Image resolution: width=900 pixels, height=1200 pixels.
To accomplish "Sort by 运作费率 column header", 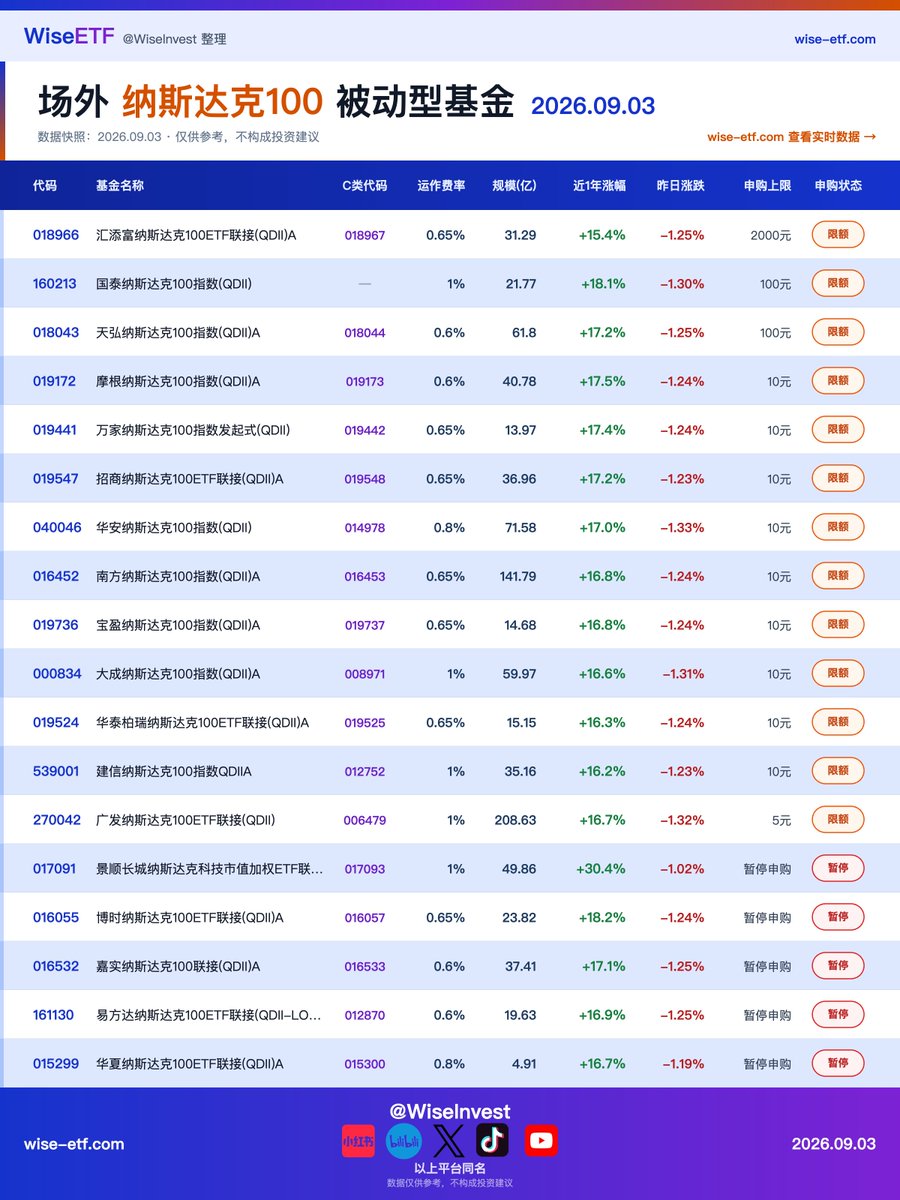I will (441, 186).
